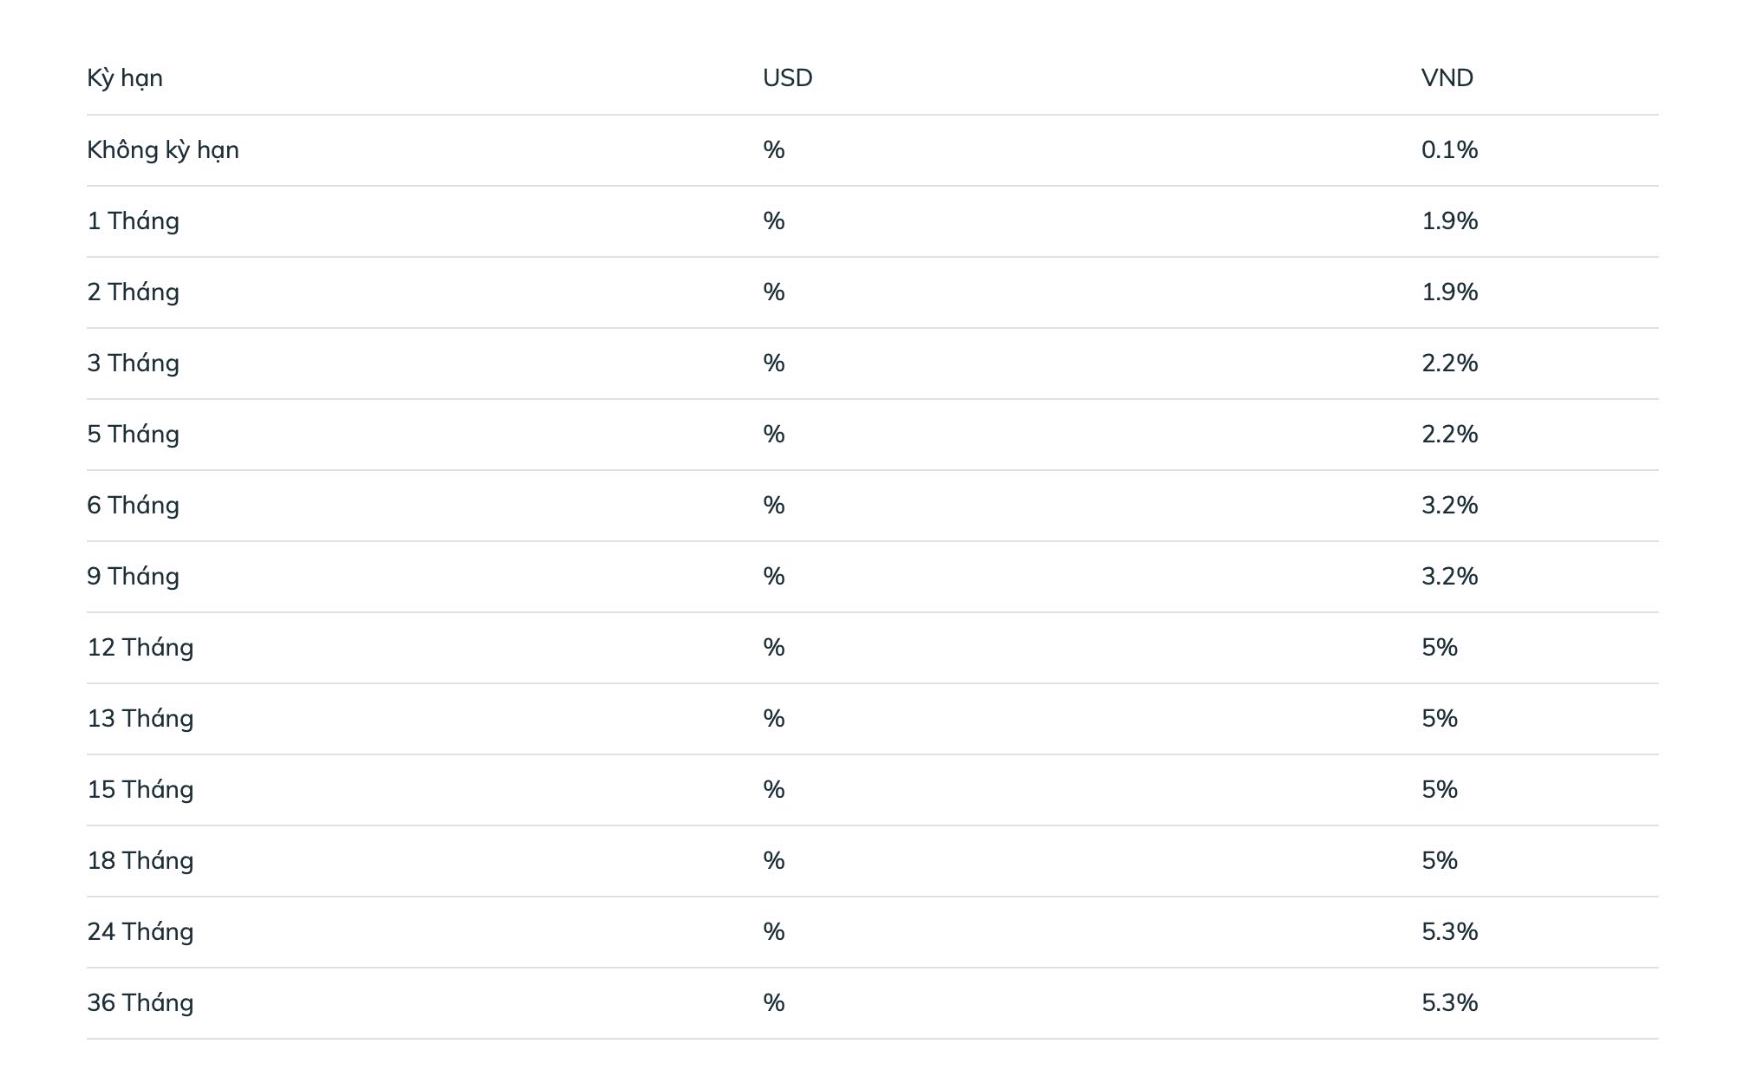Image resolution: width=1740 pixels, height=1076 pixels.
Task: Select the "Không kỳ hạn" row label
Action: coord(163,150)
